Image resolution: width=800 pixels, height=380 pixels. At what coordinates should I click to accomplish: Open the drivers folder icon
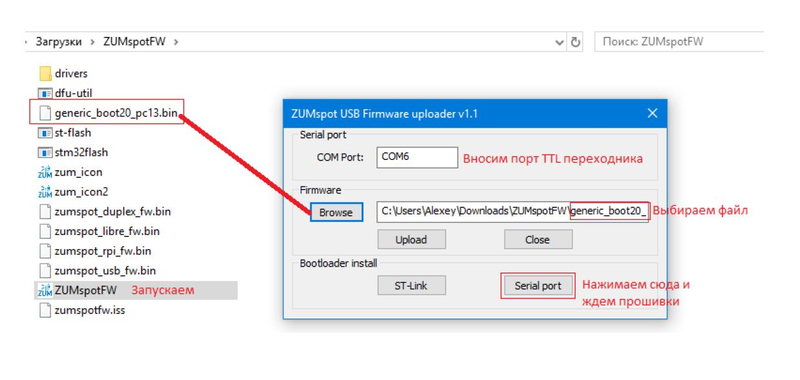tap(45, 73)
